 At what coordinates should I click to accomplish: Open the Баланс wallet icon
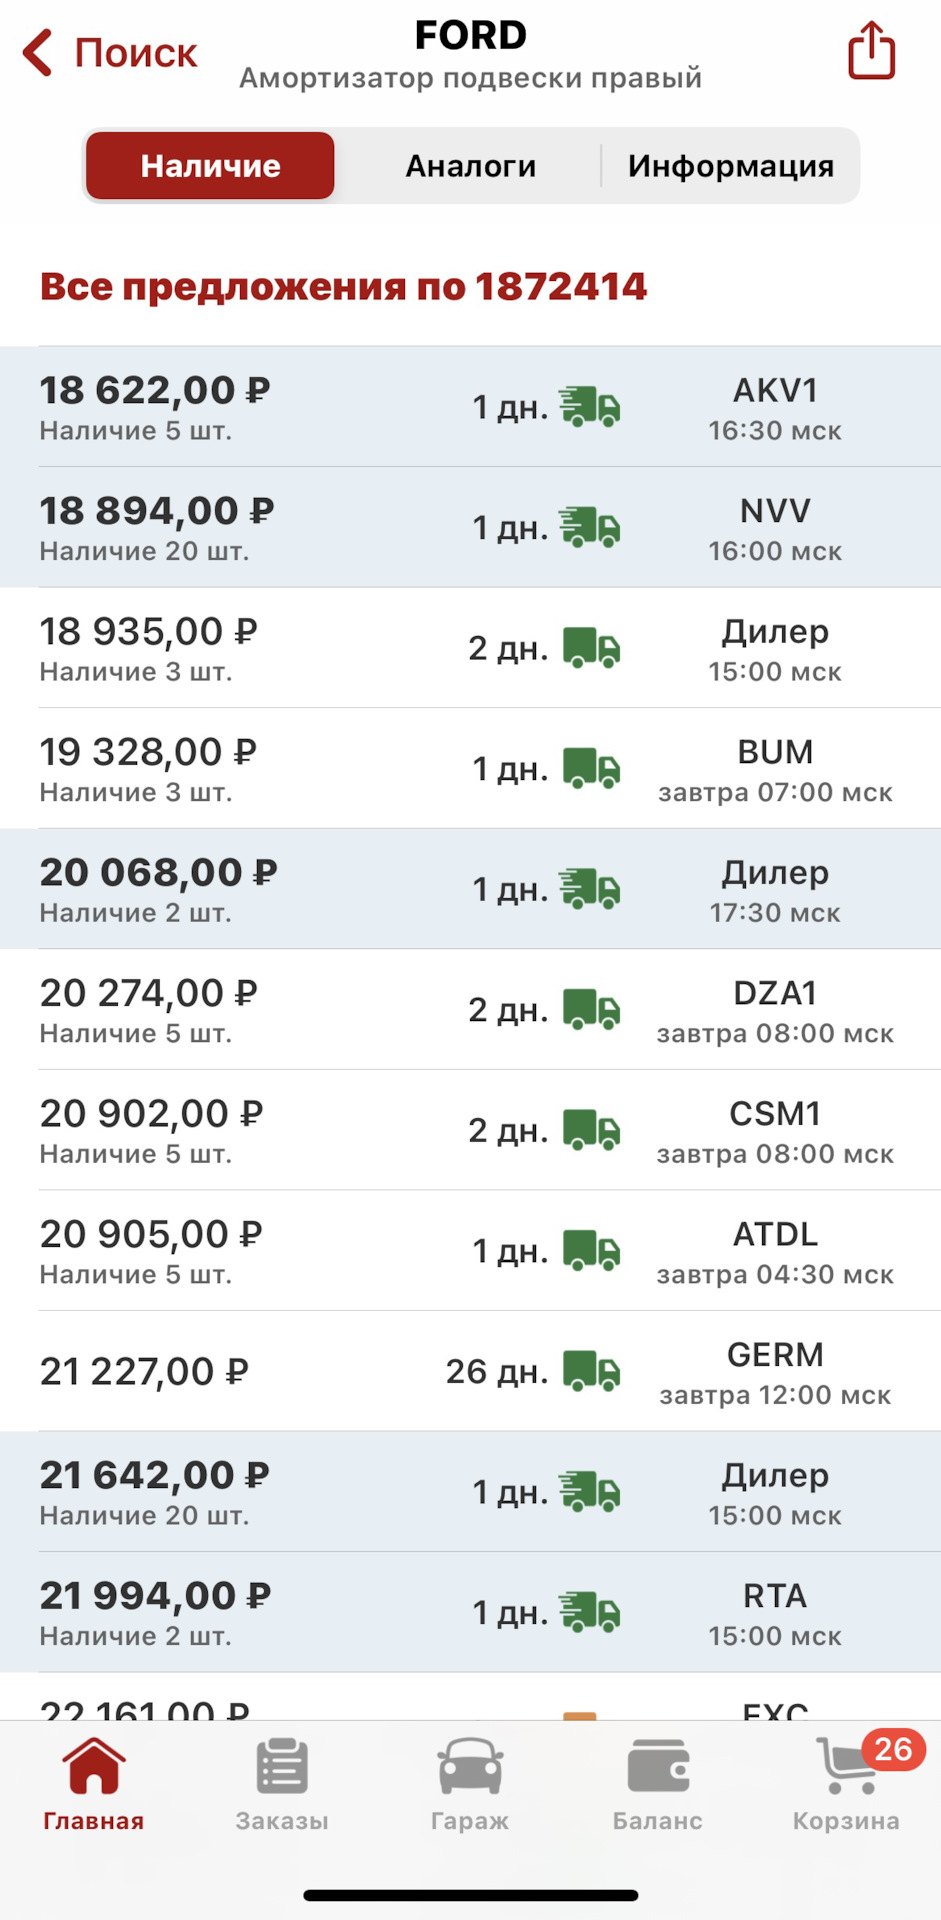tap(658, 1768)
